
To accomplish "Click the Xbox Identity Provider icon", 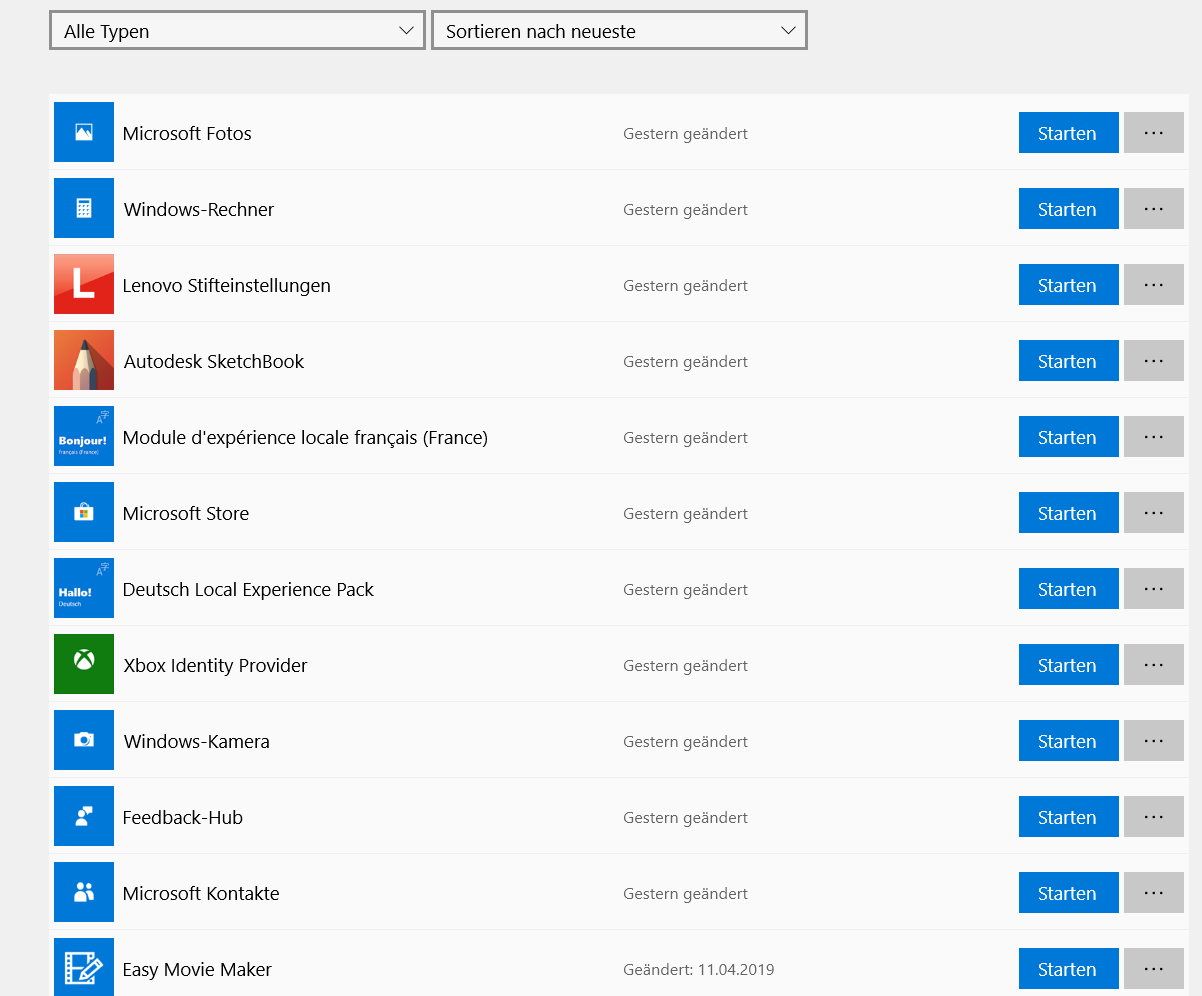I will point(84,664).
